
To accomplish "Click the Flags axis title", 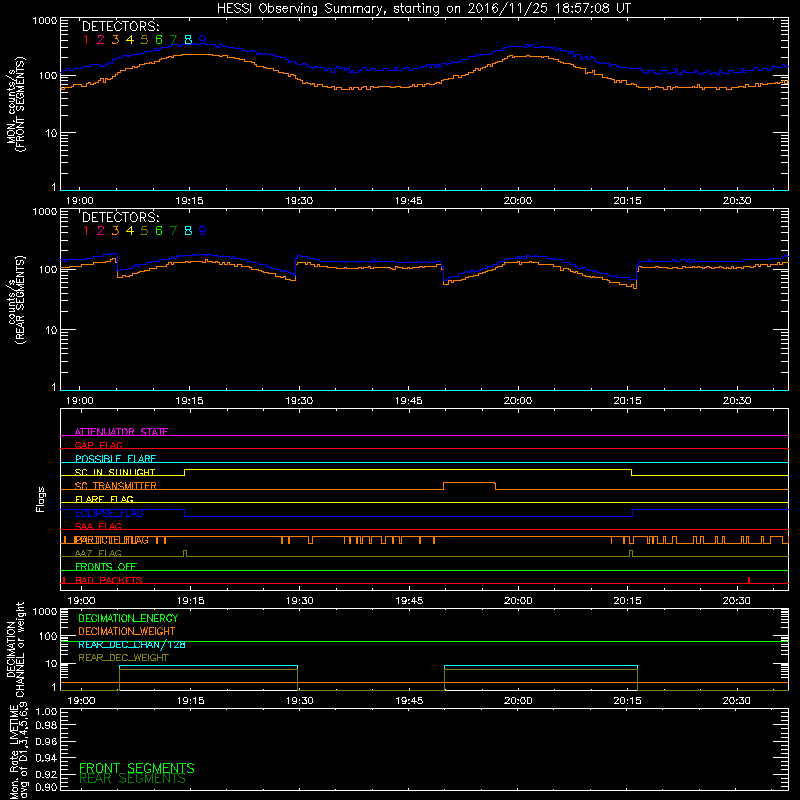I will tap(40, 499).
